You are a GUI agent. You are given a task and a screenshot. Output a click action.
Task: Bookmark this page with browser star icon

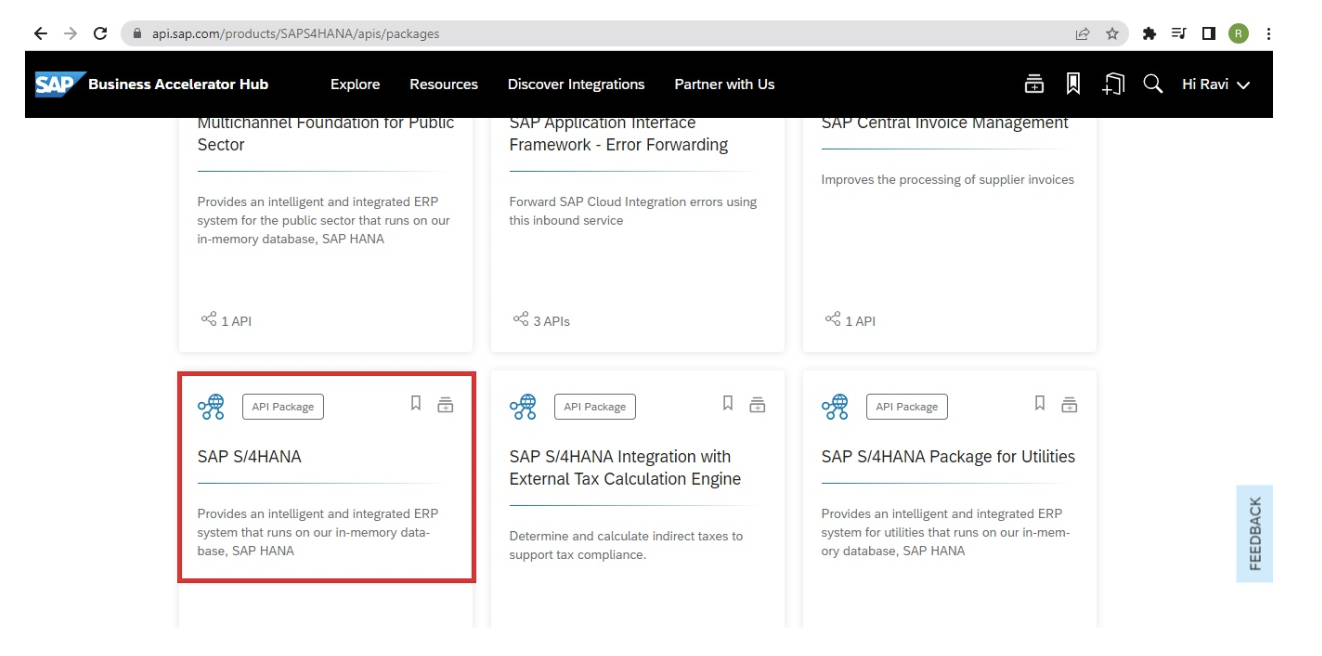(1112, 33)
